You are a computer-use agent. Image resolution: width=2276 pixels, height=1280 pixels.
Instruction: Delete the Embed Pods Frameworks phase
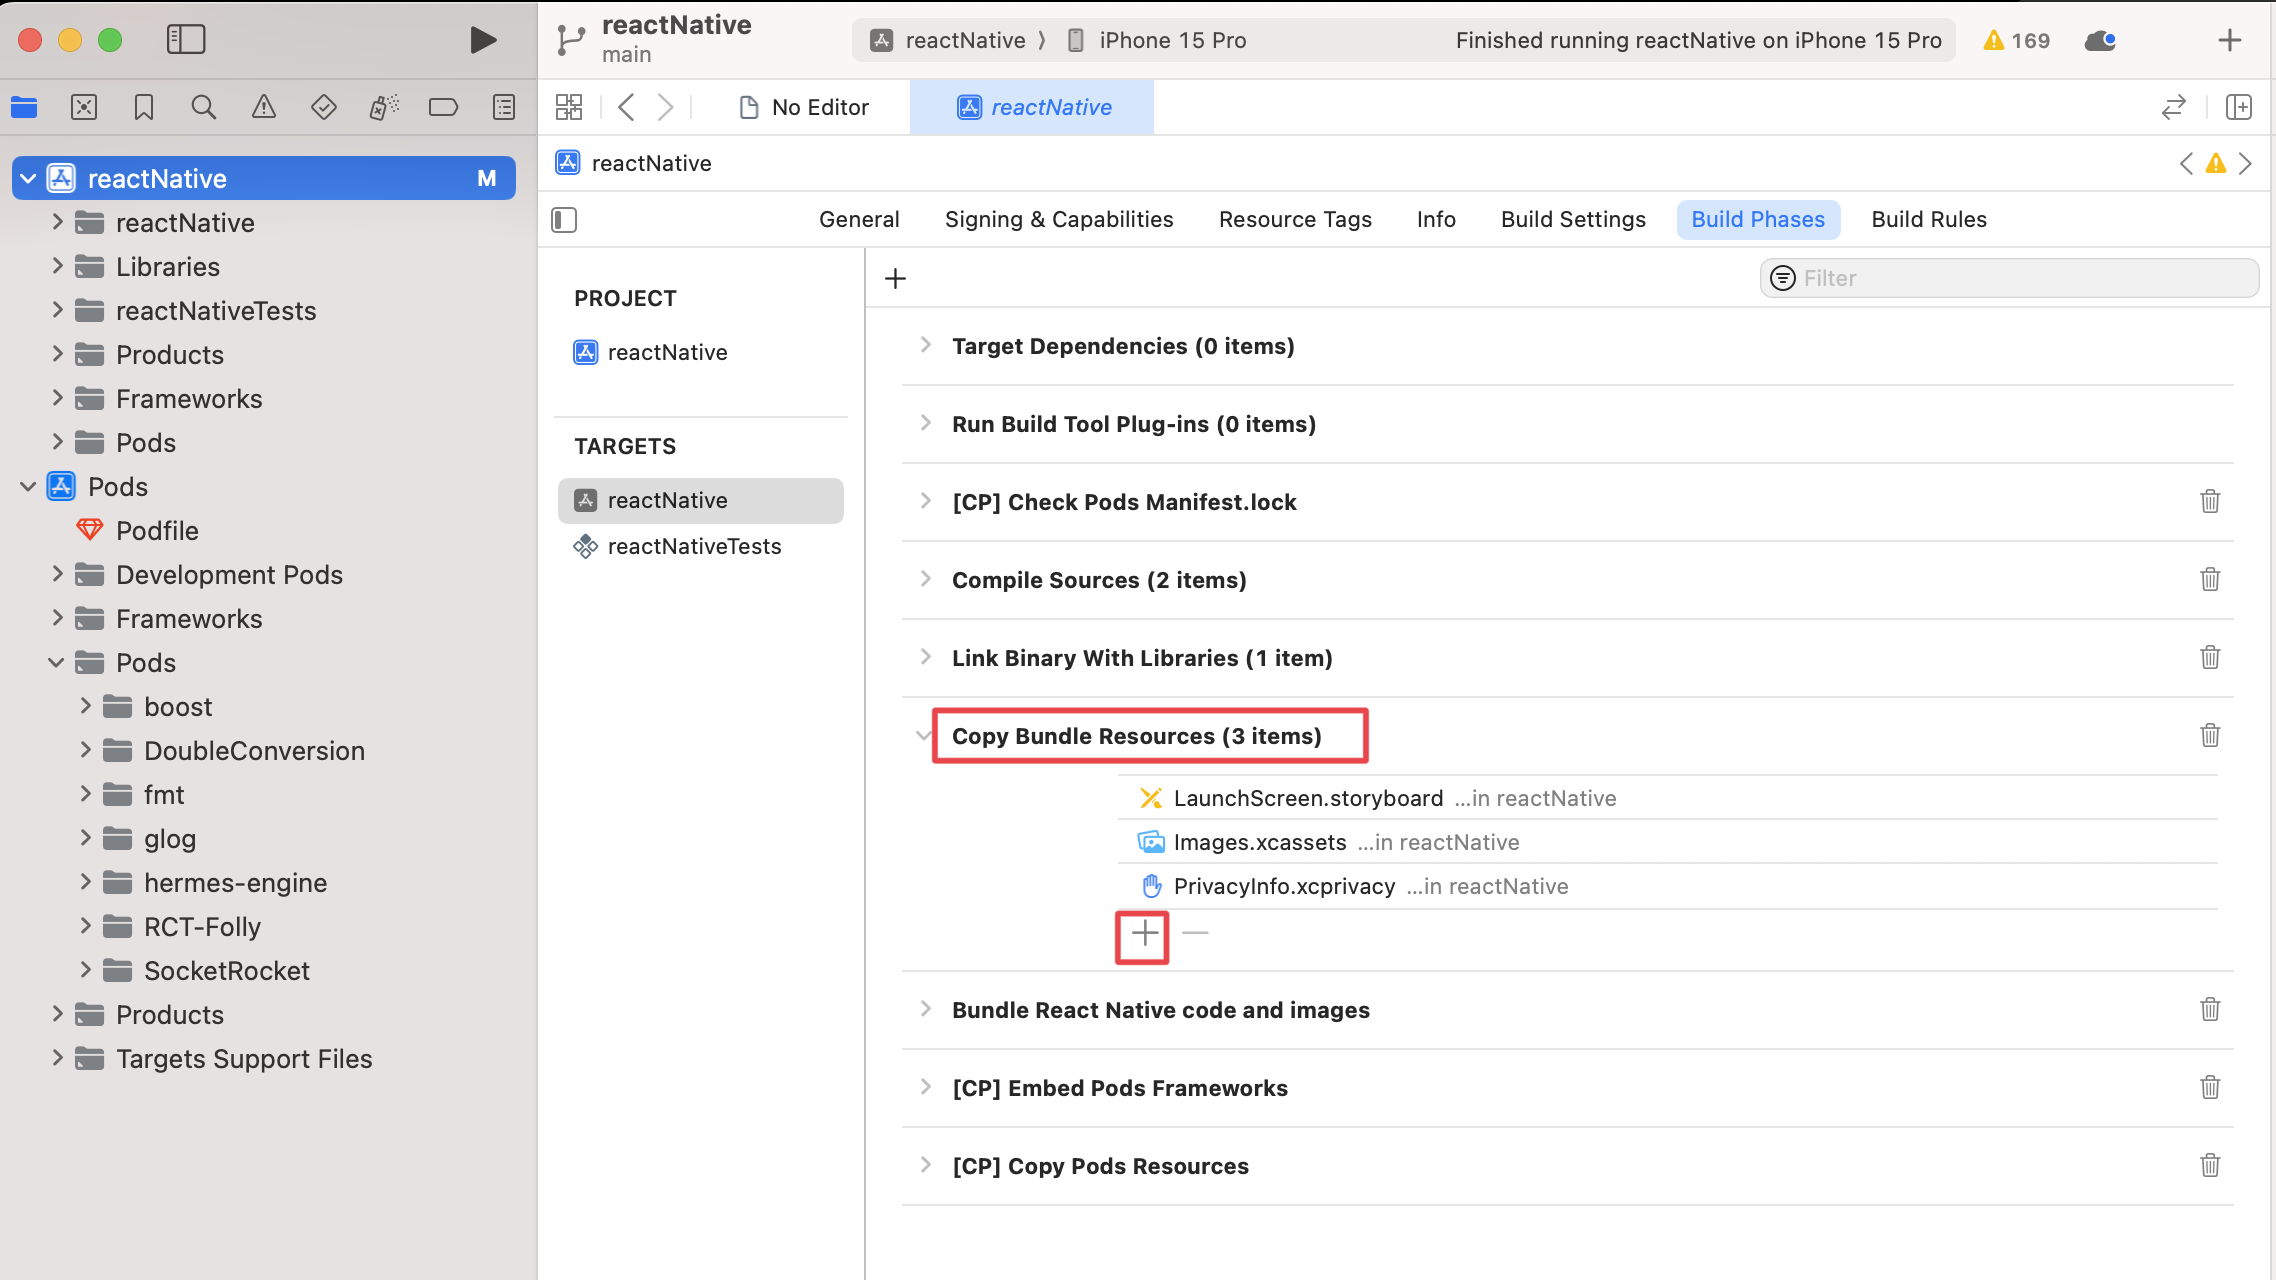click(x=2210, y=1087)
